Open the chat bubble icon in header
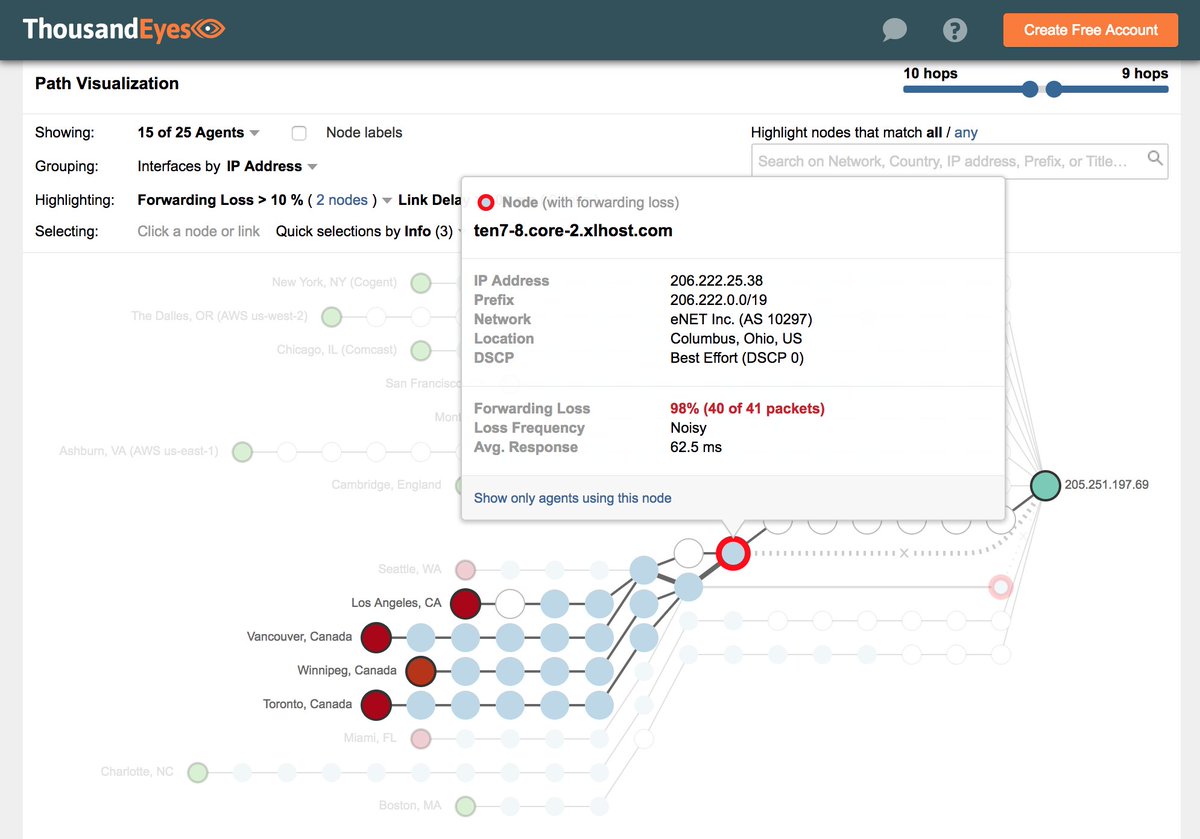The width and height of the screenshot is (1200, 839). pyautogui.click(x=894, y=30)
